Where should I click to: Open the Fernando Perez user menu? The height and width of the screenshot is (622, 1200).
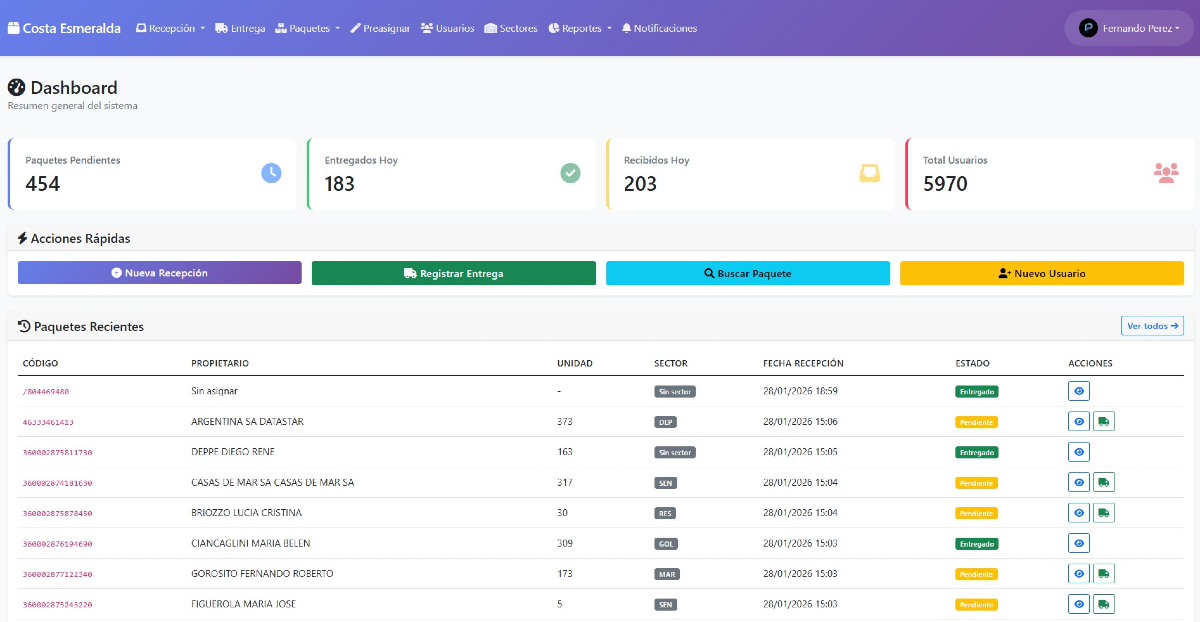click(1129, 28)
